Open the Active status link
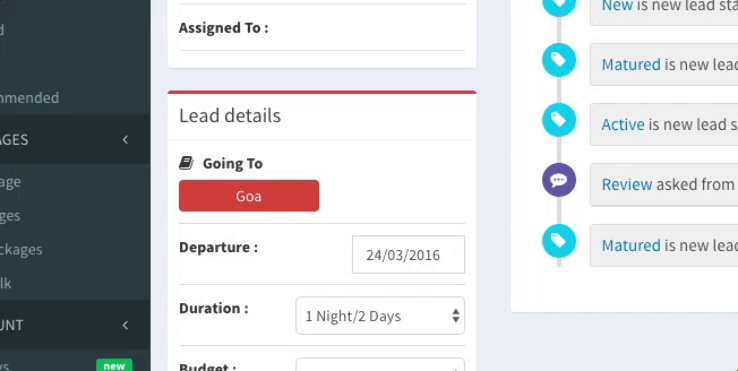 click(x=623, y=124)
